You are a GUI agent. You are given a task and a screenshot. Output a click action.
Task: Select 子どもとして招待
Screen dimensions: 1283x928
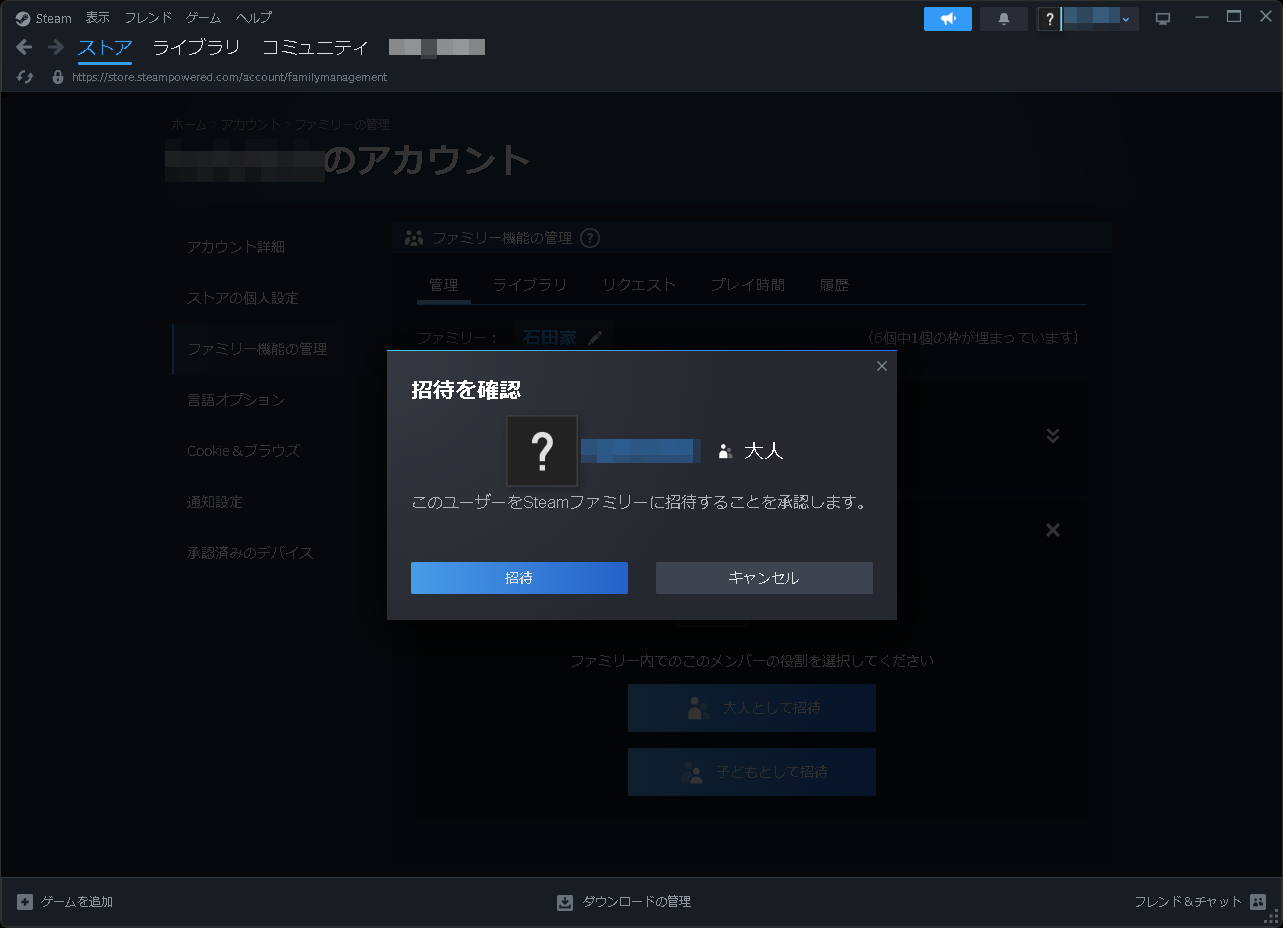751,771
